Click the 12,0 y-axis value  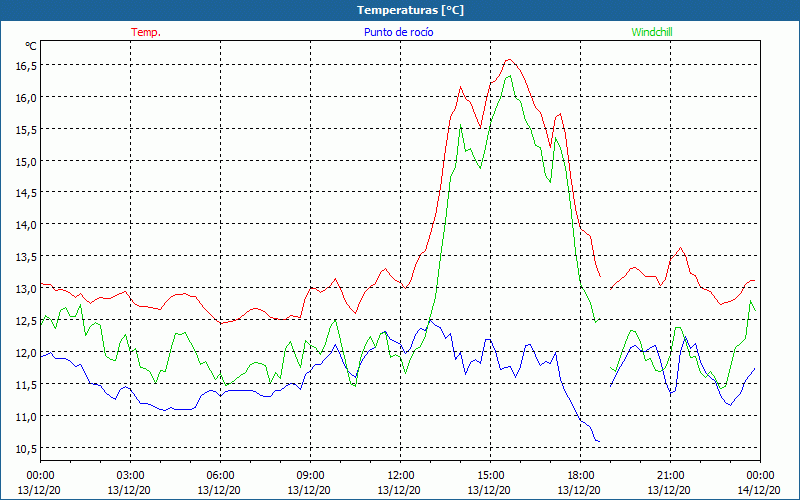pyautogui.click(x=26, y=353)
